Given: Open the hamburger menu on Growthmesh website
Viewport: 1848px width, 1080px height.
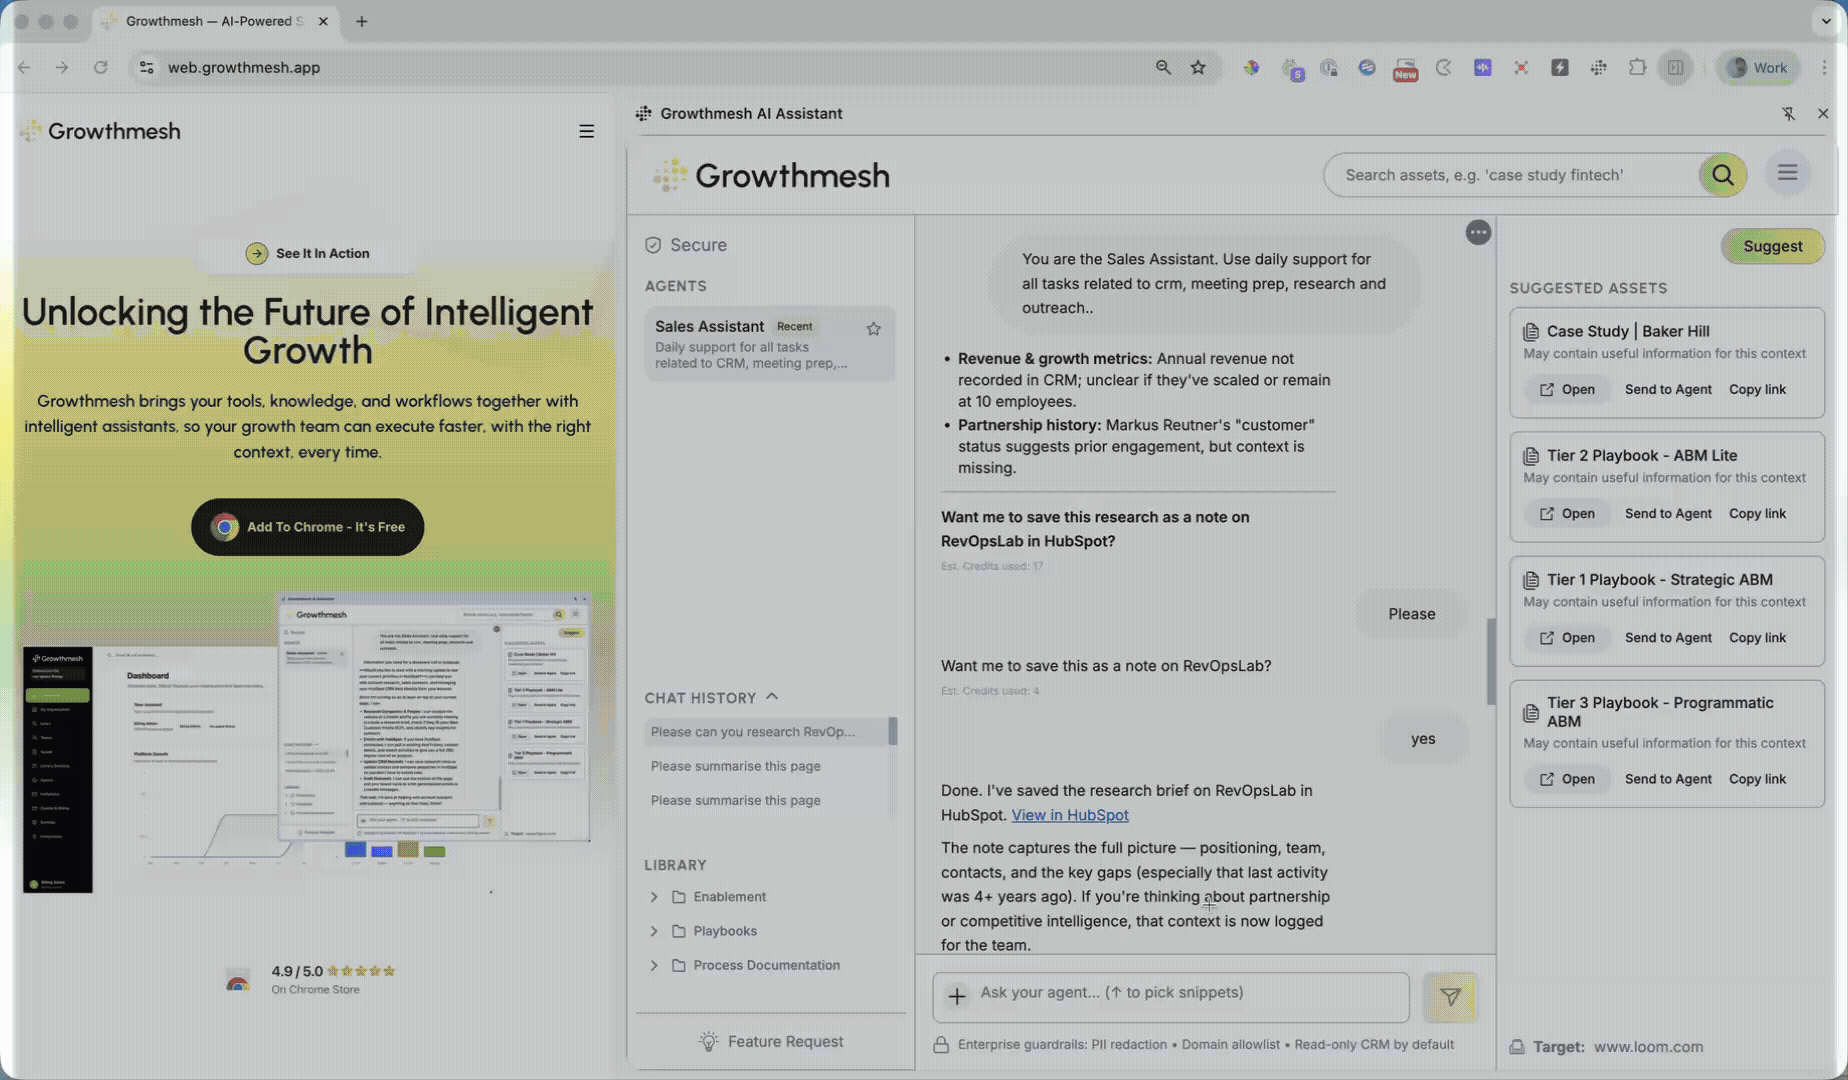Looking at the screenshot, I should (586, 132).
